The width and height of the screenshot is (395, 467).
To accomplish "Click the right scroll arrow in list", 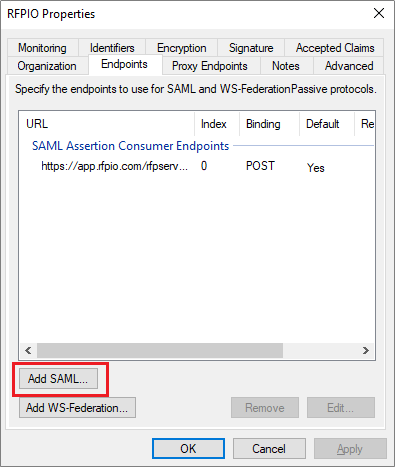I will pos(366,351).
